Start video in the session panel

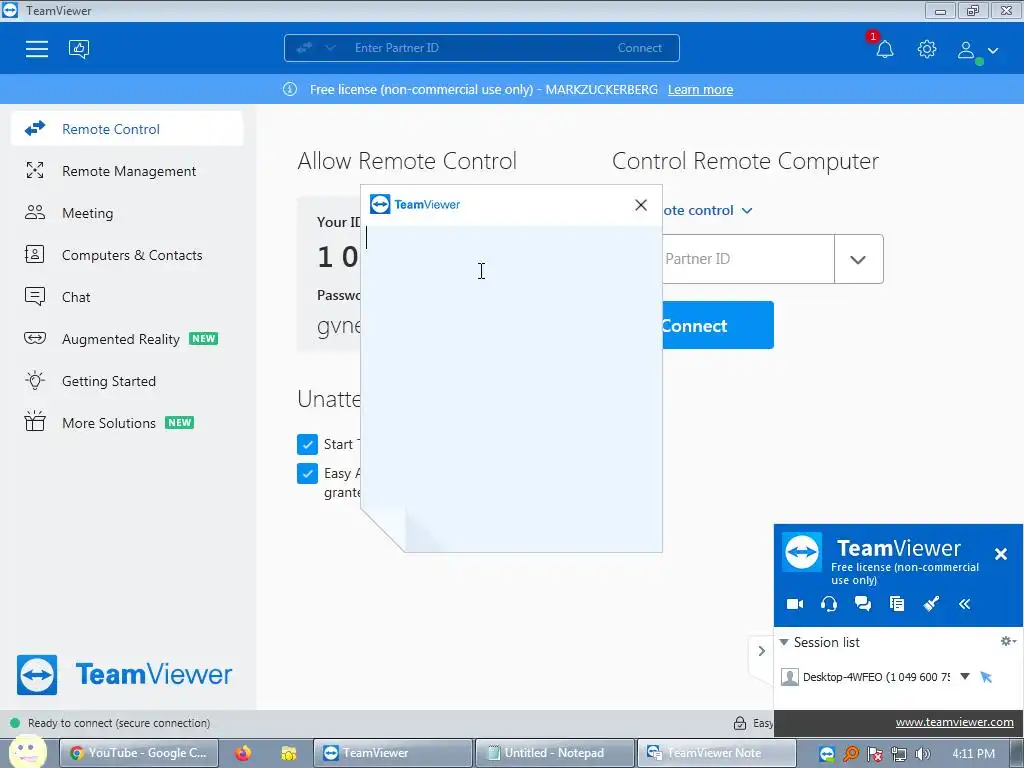pyautogui.click(x=795, y=604)
